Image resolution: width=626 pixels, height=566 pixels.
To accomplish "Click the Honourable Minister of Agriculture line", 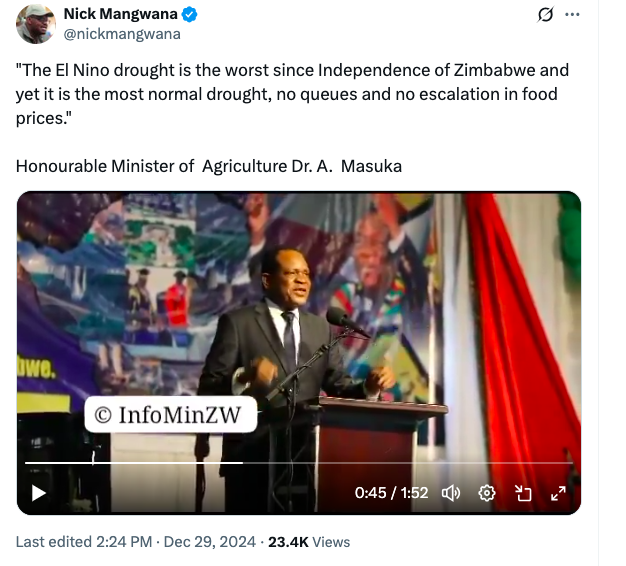I will click(x=208, y=166).
